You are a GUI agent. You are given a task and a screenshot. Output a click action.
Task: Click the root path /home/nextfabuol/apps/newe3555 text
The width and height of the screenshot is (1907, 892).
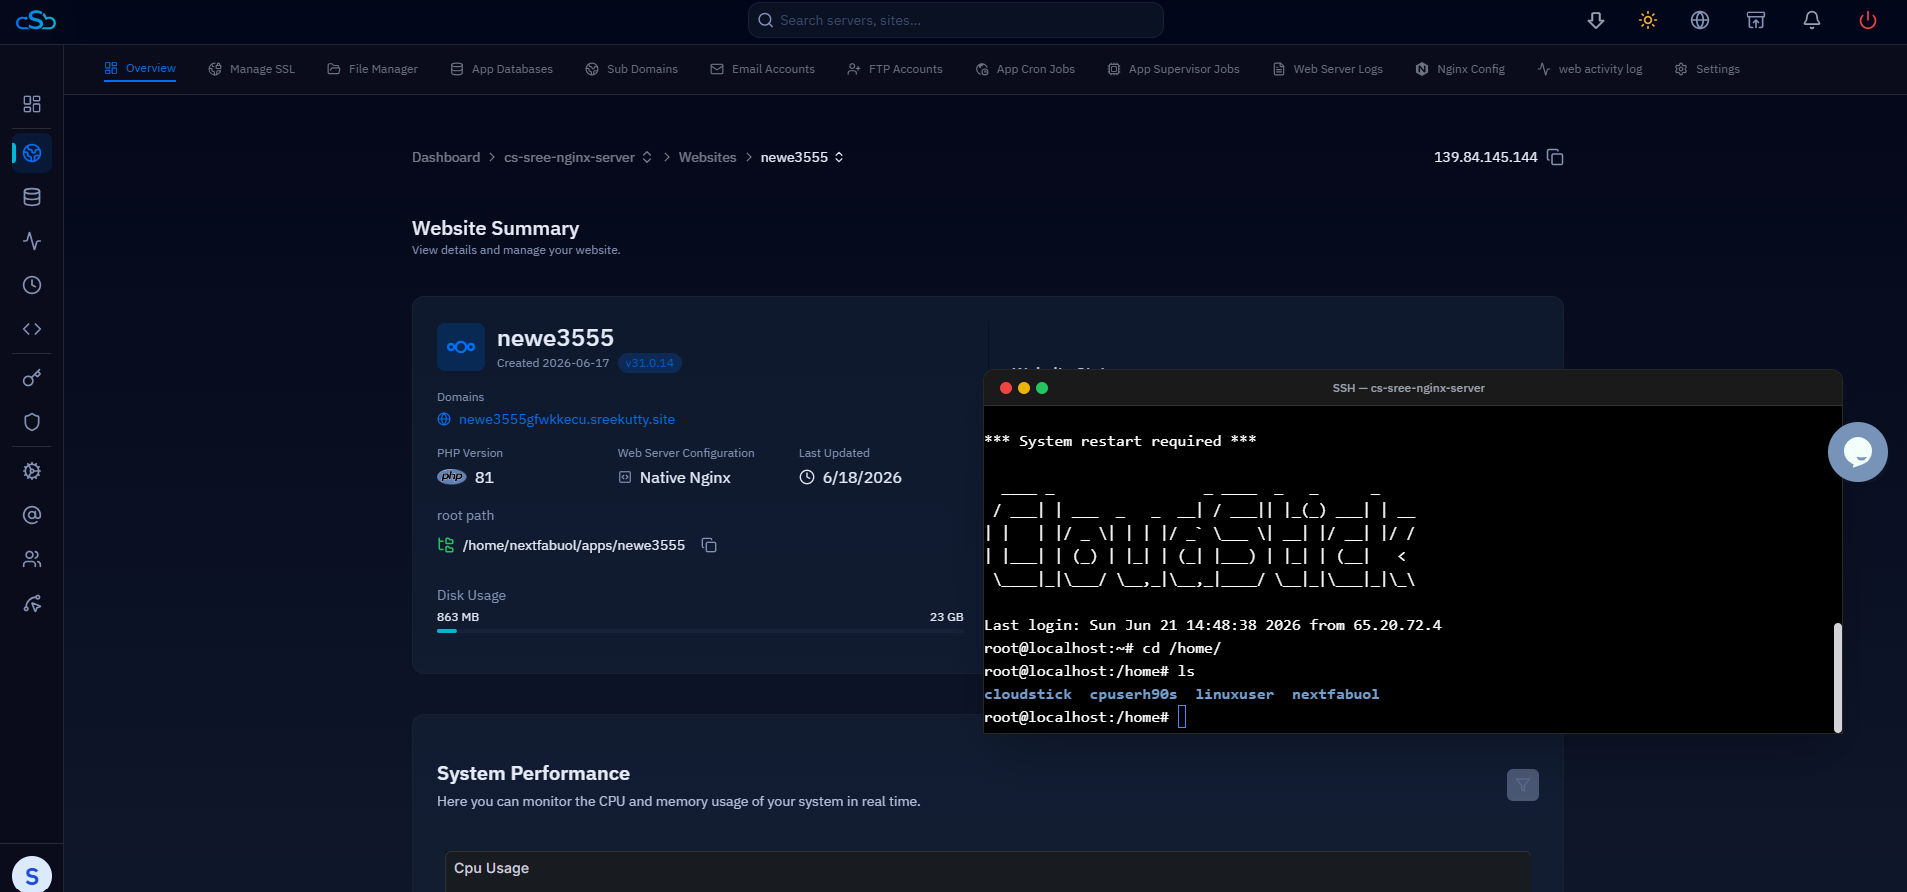[x=574, y=545]
